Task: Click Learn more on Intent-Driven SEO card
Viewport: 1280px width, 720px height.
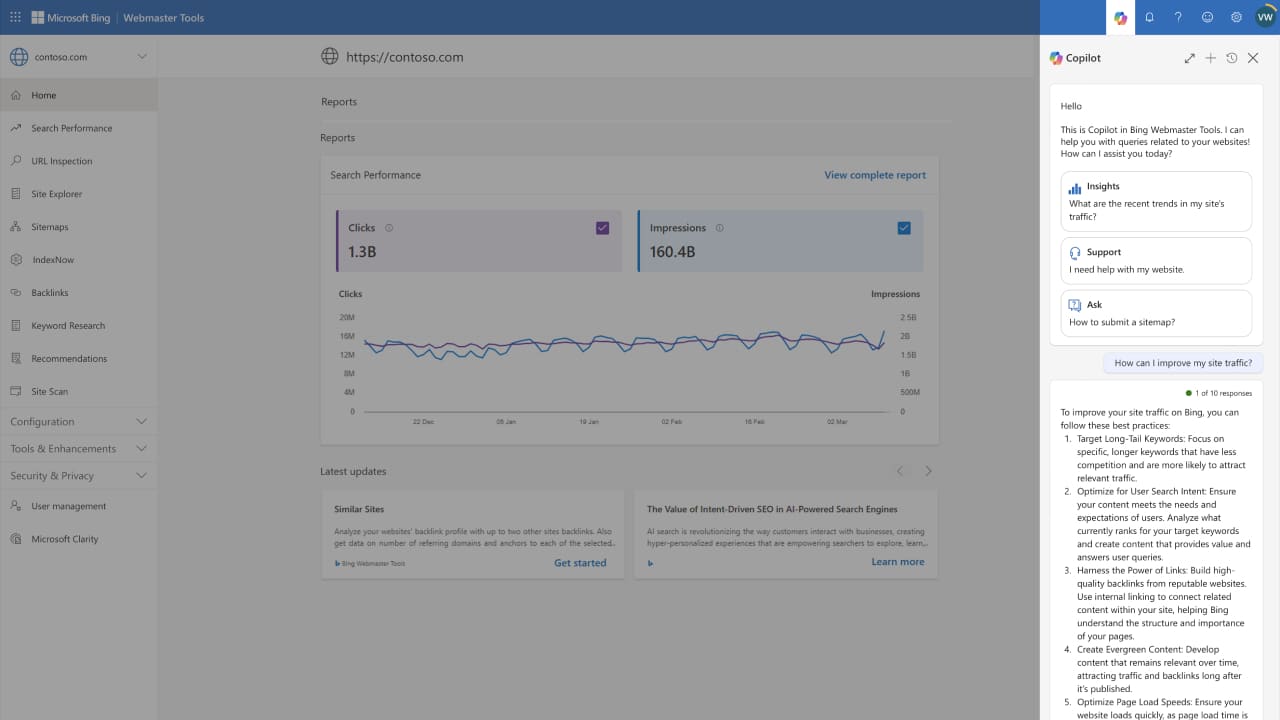Action: coord(898,562)
